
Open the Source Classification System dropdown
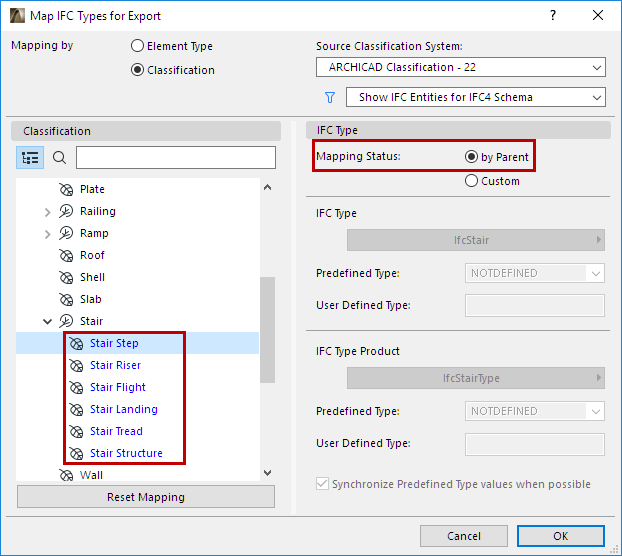click(x=460, y=68)
